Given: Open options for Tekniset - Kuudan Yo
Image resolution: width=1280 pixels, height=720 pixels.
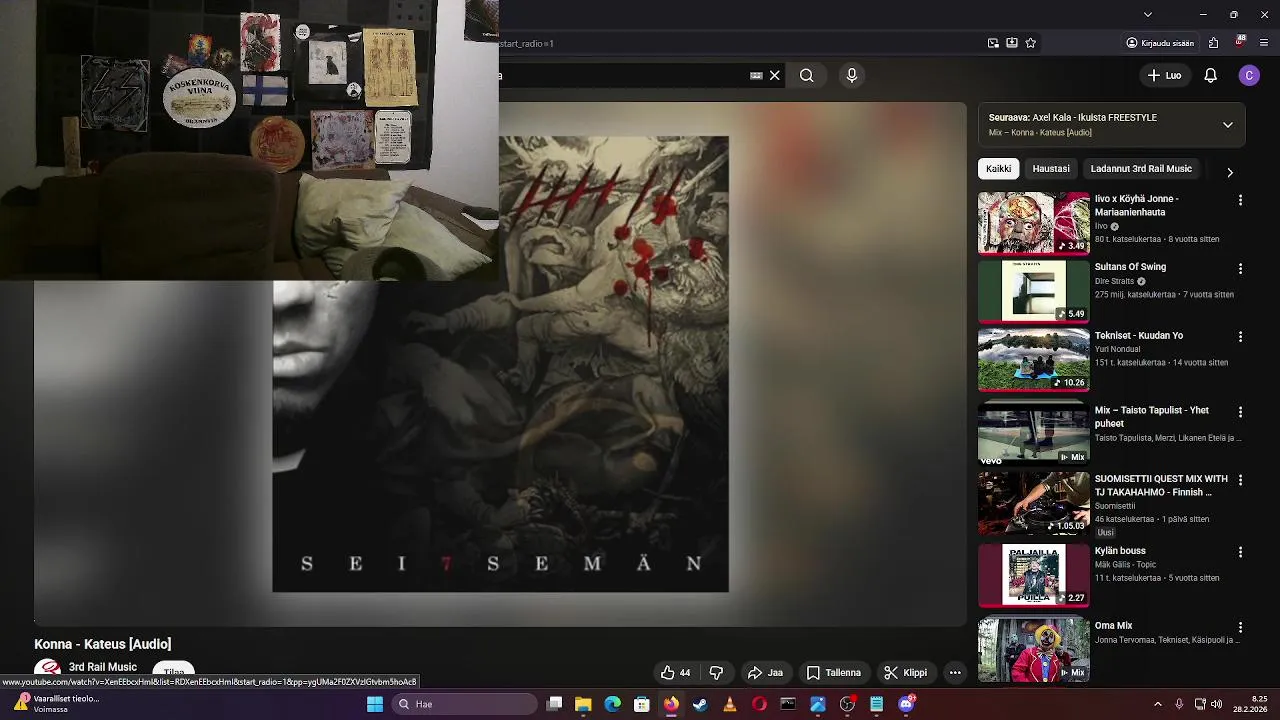Looking at the screenshot, I should click(x=1240, y=337).
